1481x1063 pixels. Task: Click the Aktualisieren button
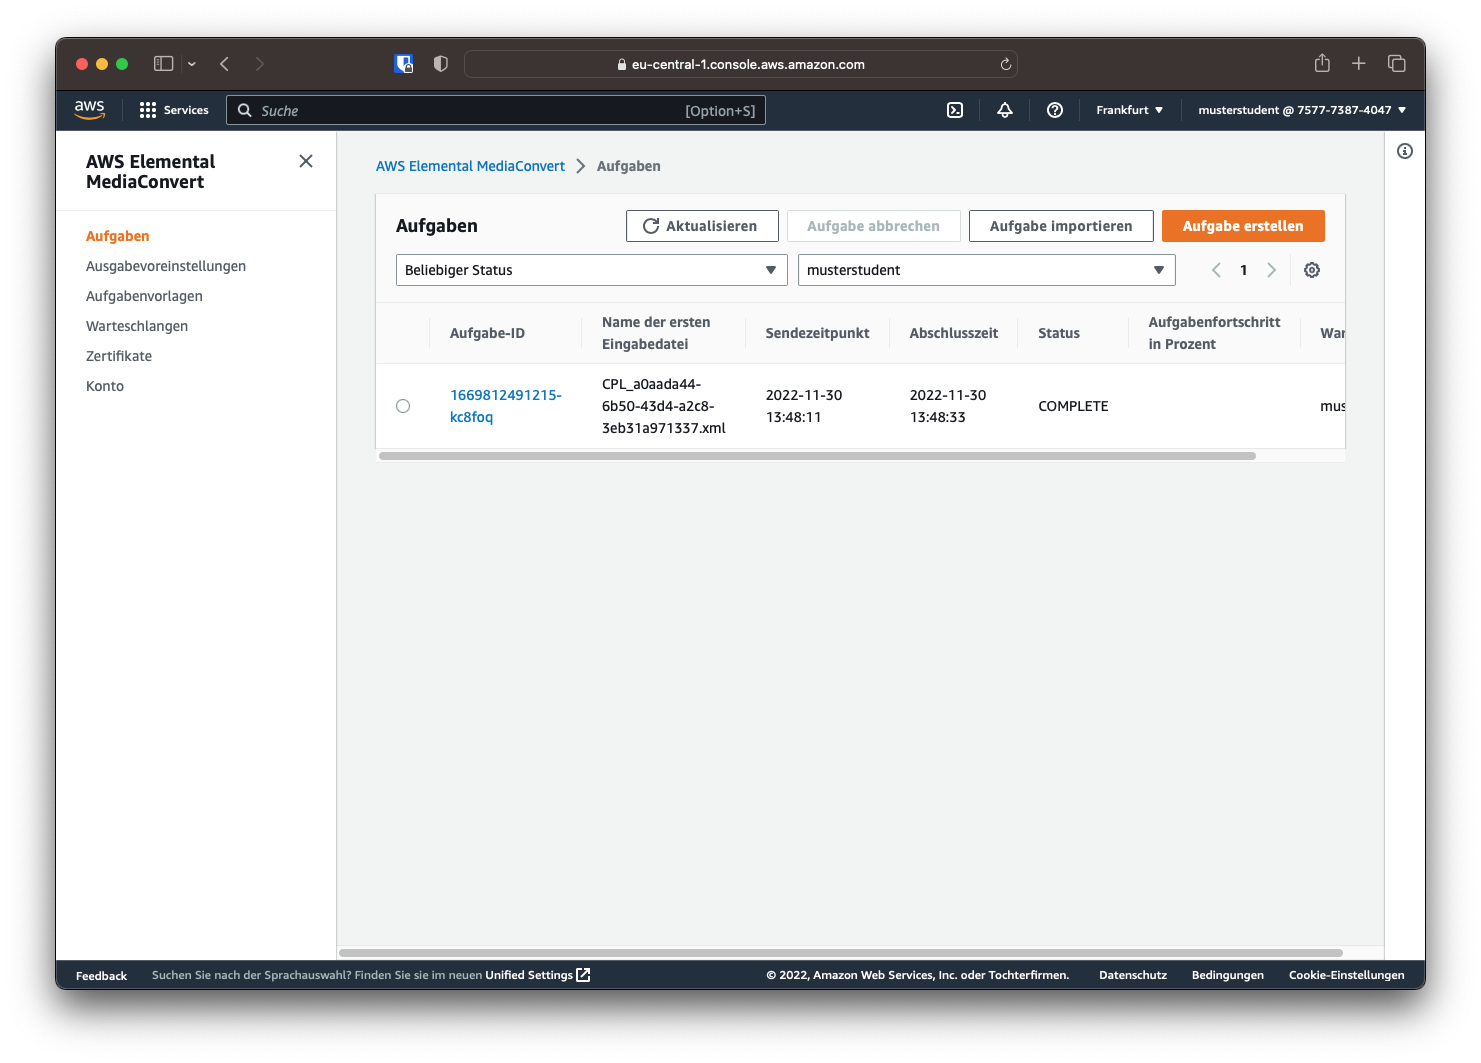(x=702, y=226)
